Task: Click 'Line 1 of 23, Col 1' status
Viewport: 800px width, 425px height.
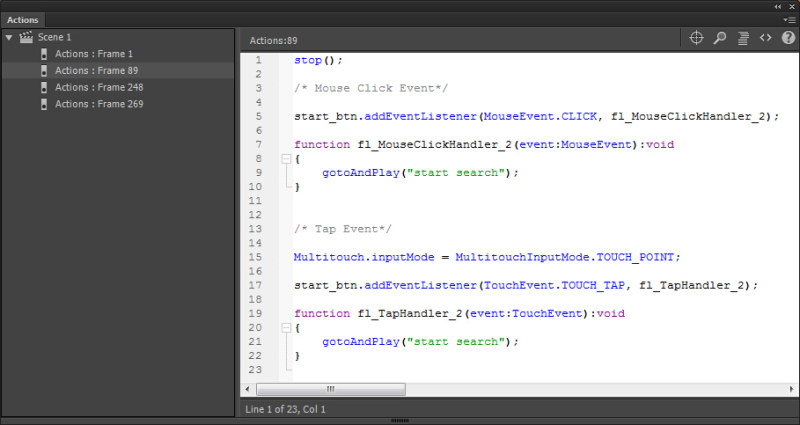Action: coord(285,409)
